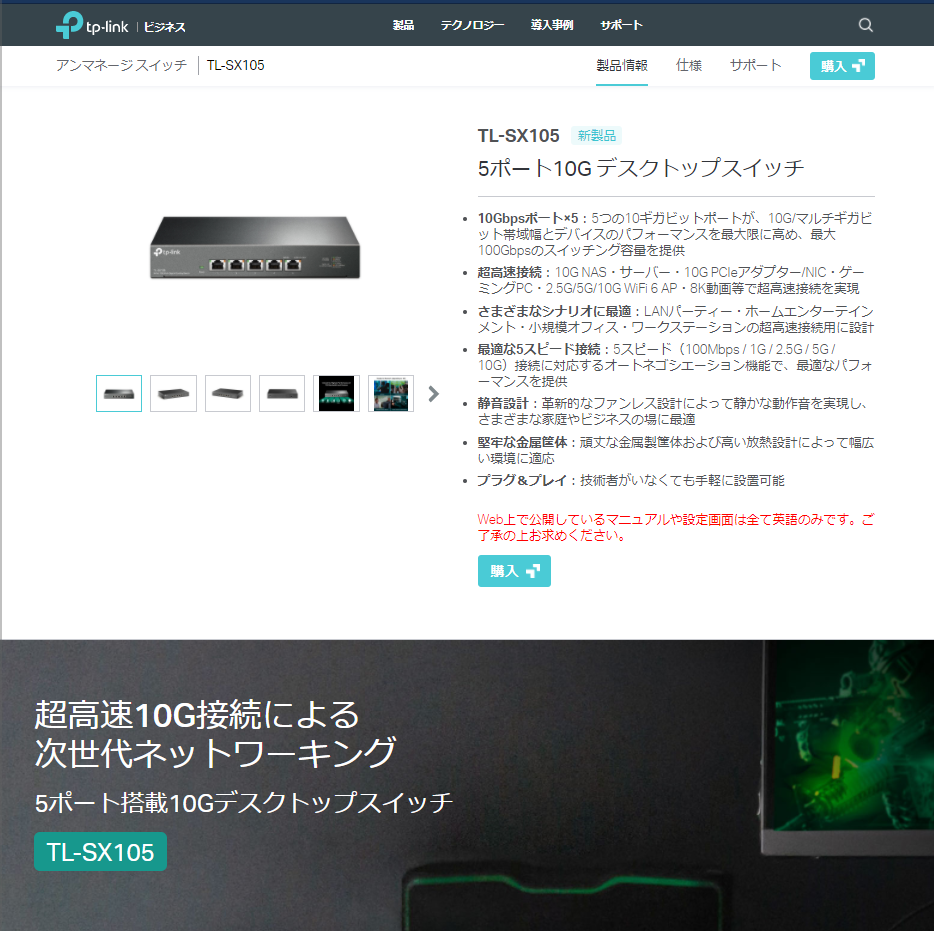Screen dimensions: 934x931
Task: Select the 製品情報 tab
Action: pyautogui.click(x=622, y=66)
